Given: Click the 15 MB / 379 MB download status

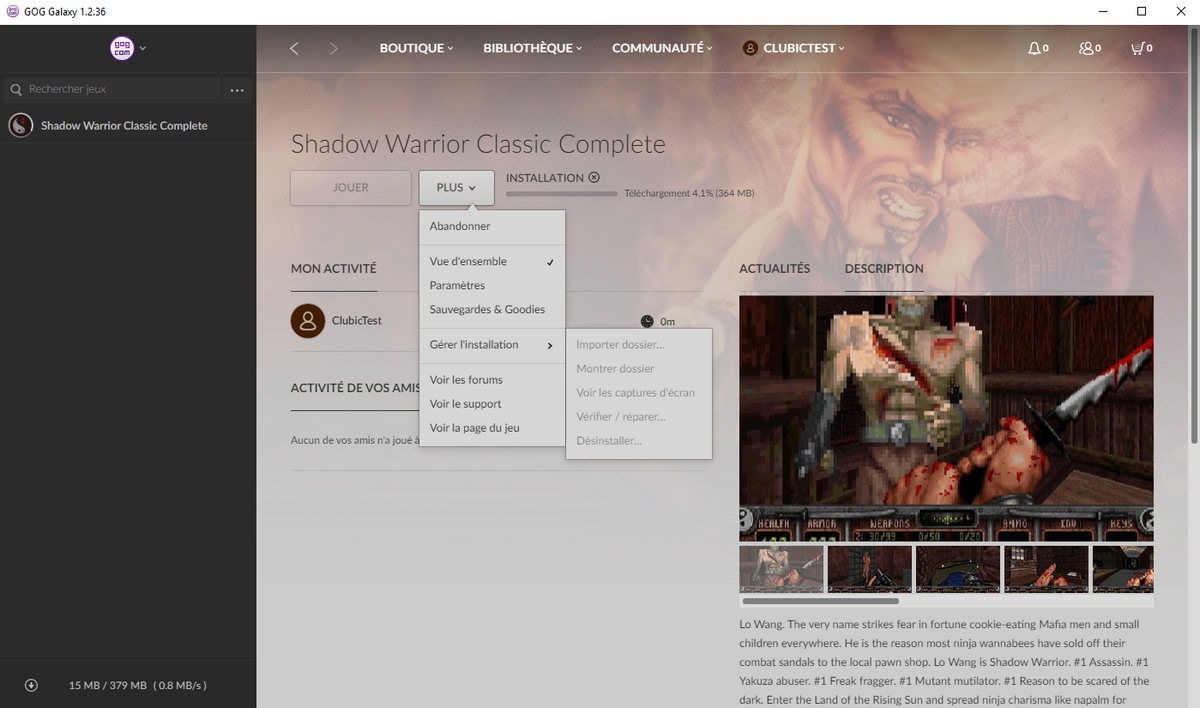Looking at the screenshot, I should (x=138, y=686).
